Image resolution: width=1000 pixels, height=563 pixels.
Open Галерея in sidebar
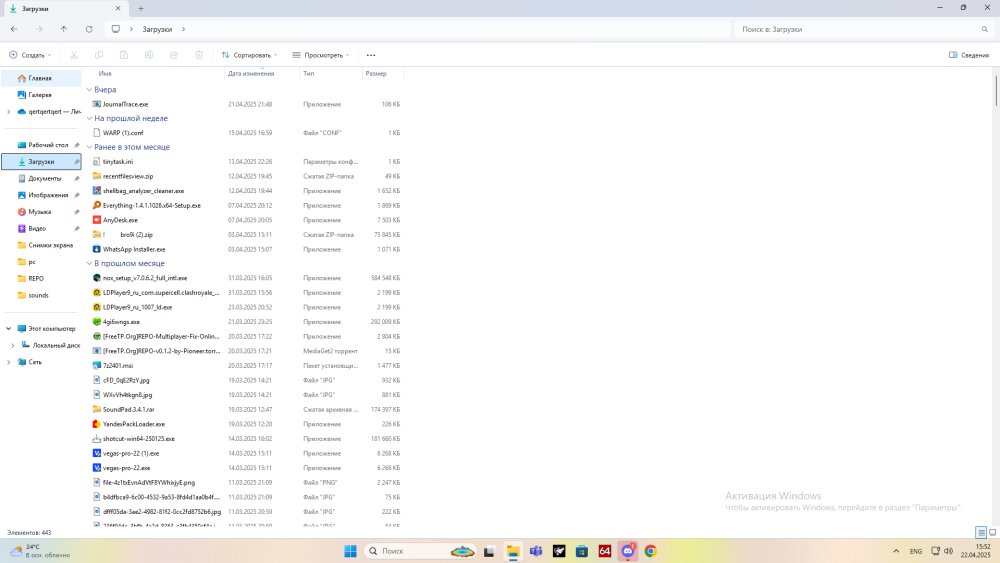(41, 95)
